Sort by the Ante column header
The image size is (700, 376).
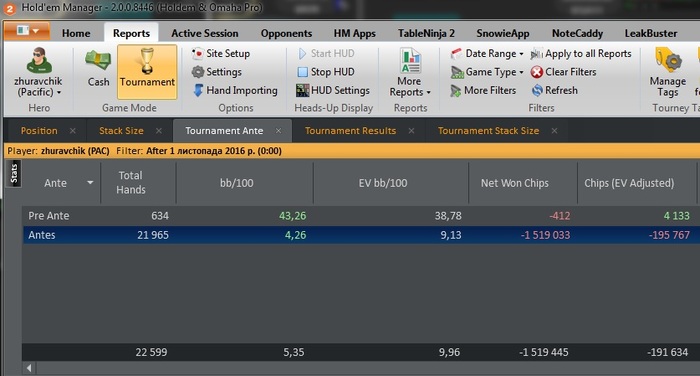pyautogui.click(x=55, y=183)
